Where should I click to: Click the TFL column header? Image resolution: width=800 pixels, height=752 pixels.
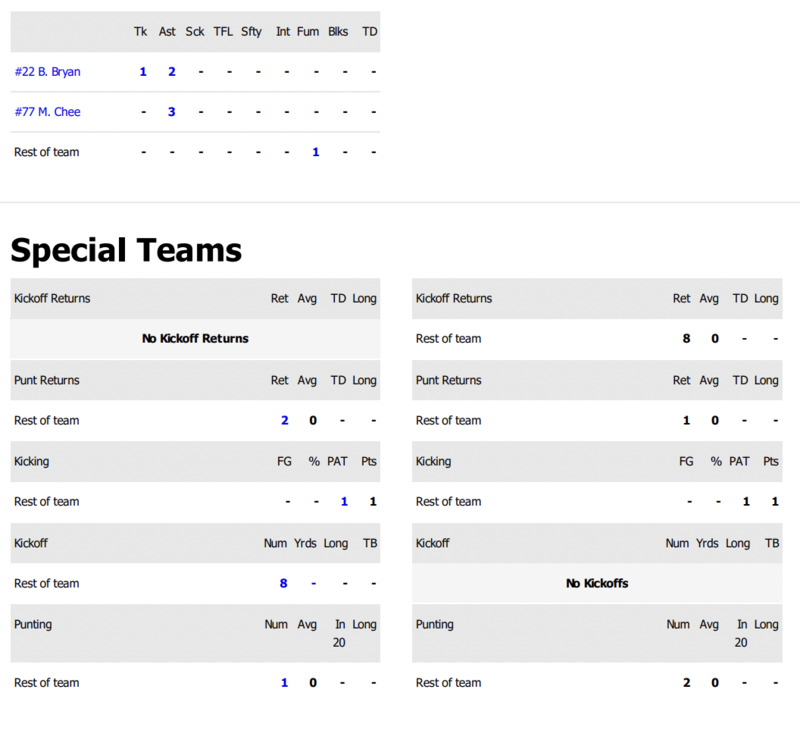(x=223, y=32)
